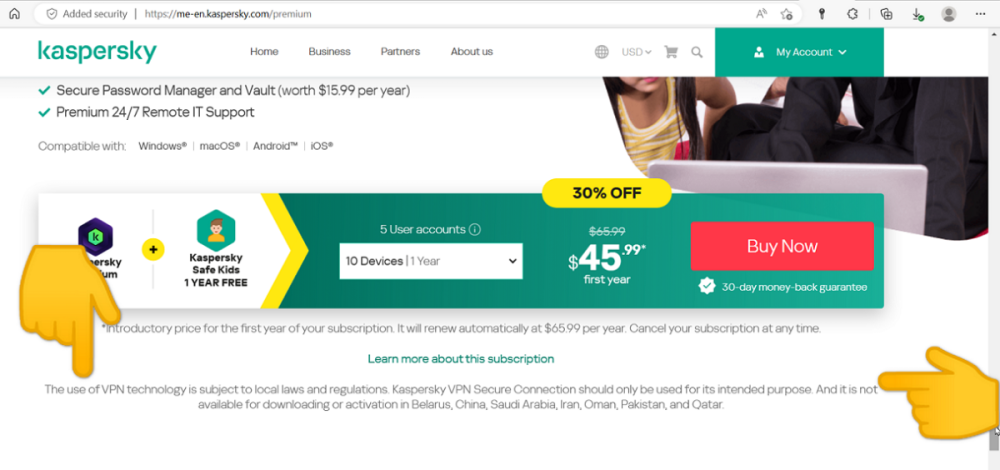Click the red Buy Now button
This screenshot has height=470, width=1000.
click(783, 246)
